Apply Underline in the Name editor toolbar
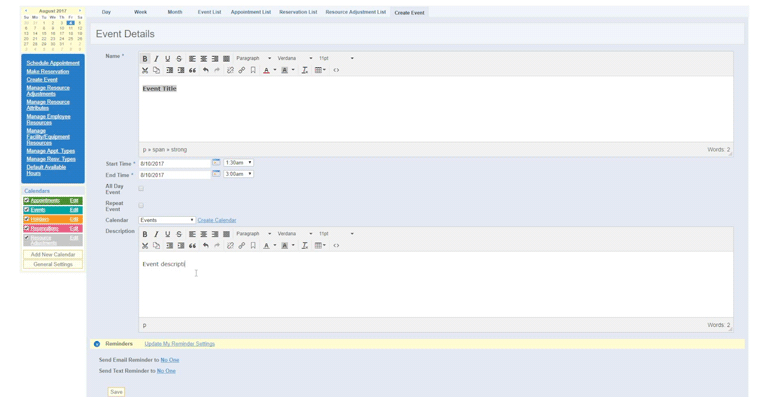768x397 pixels. (168, 59)
